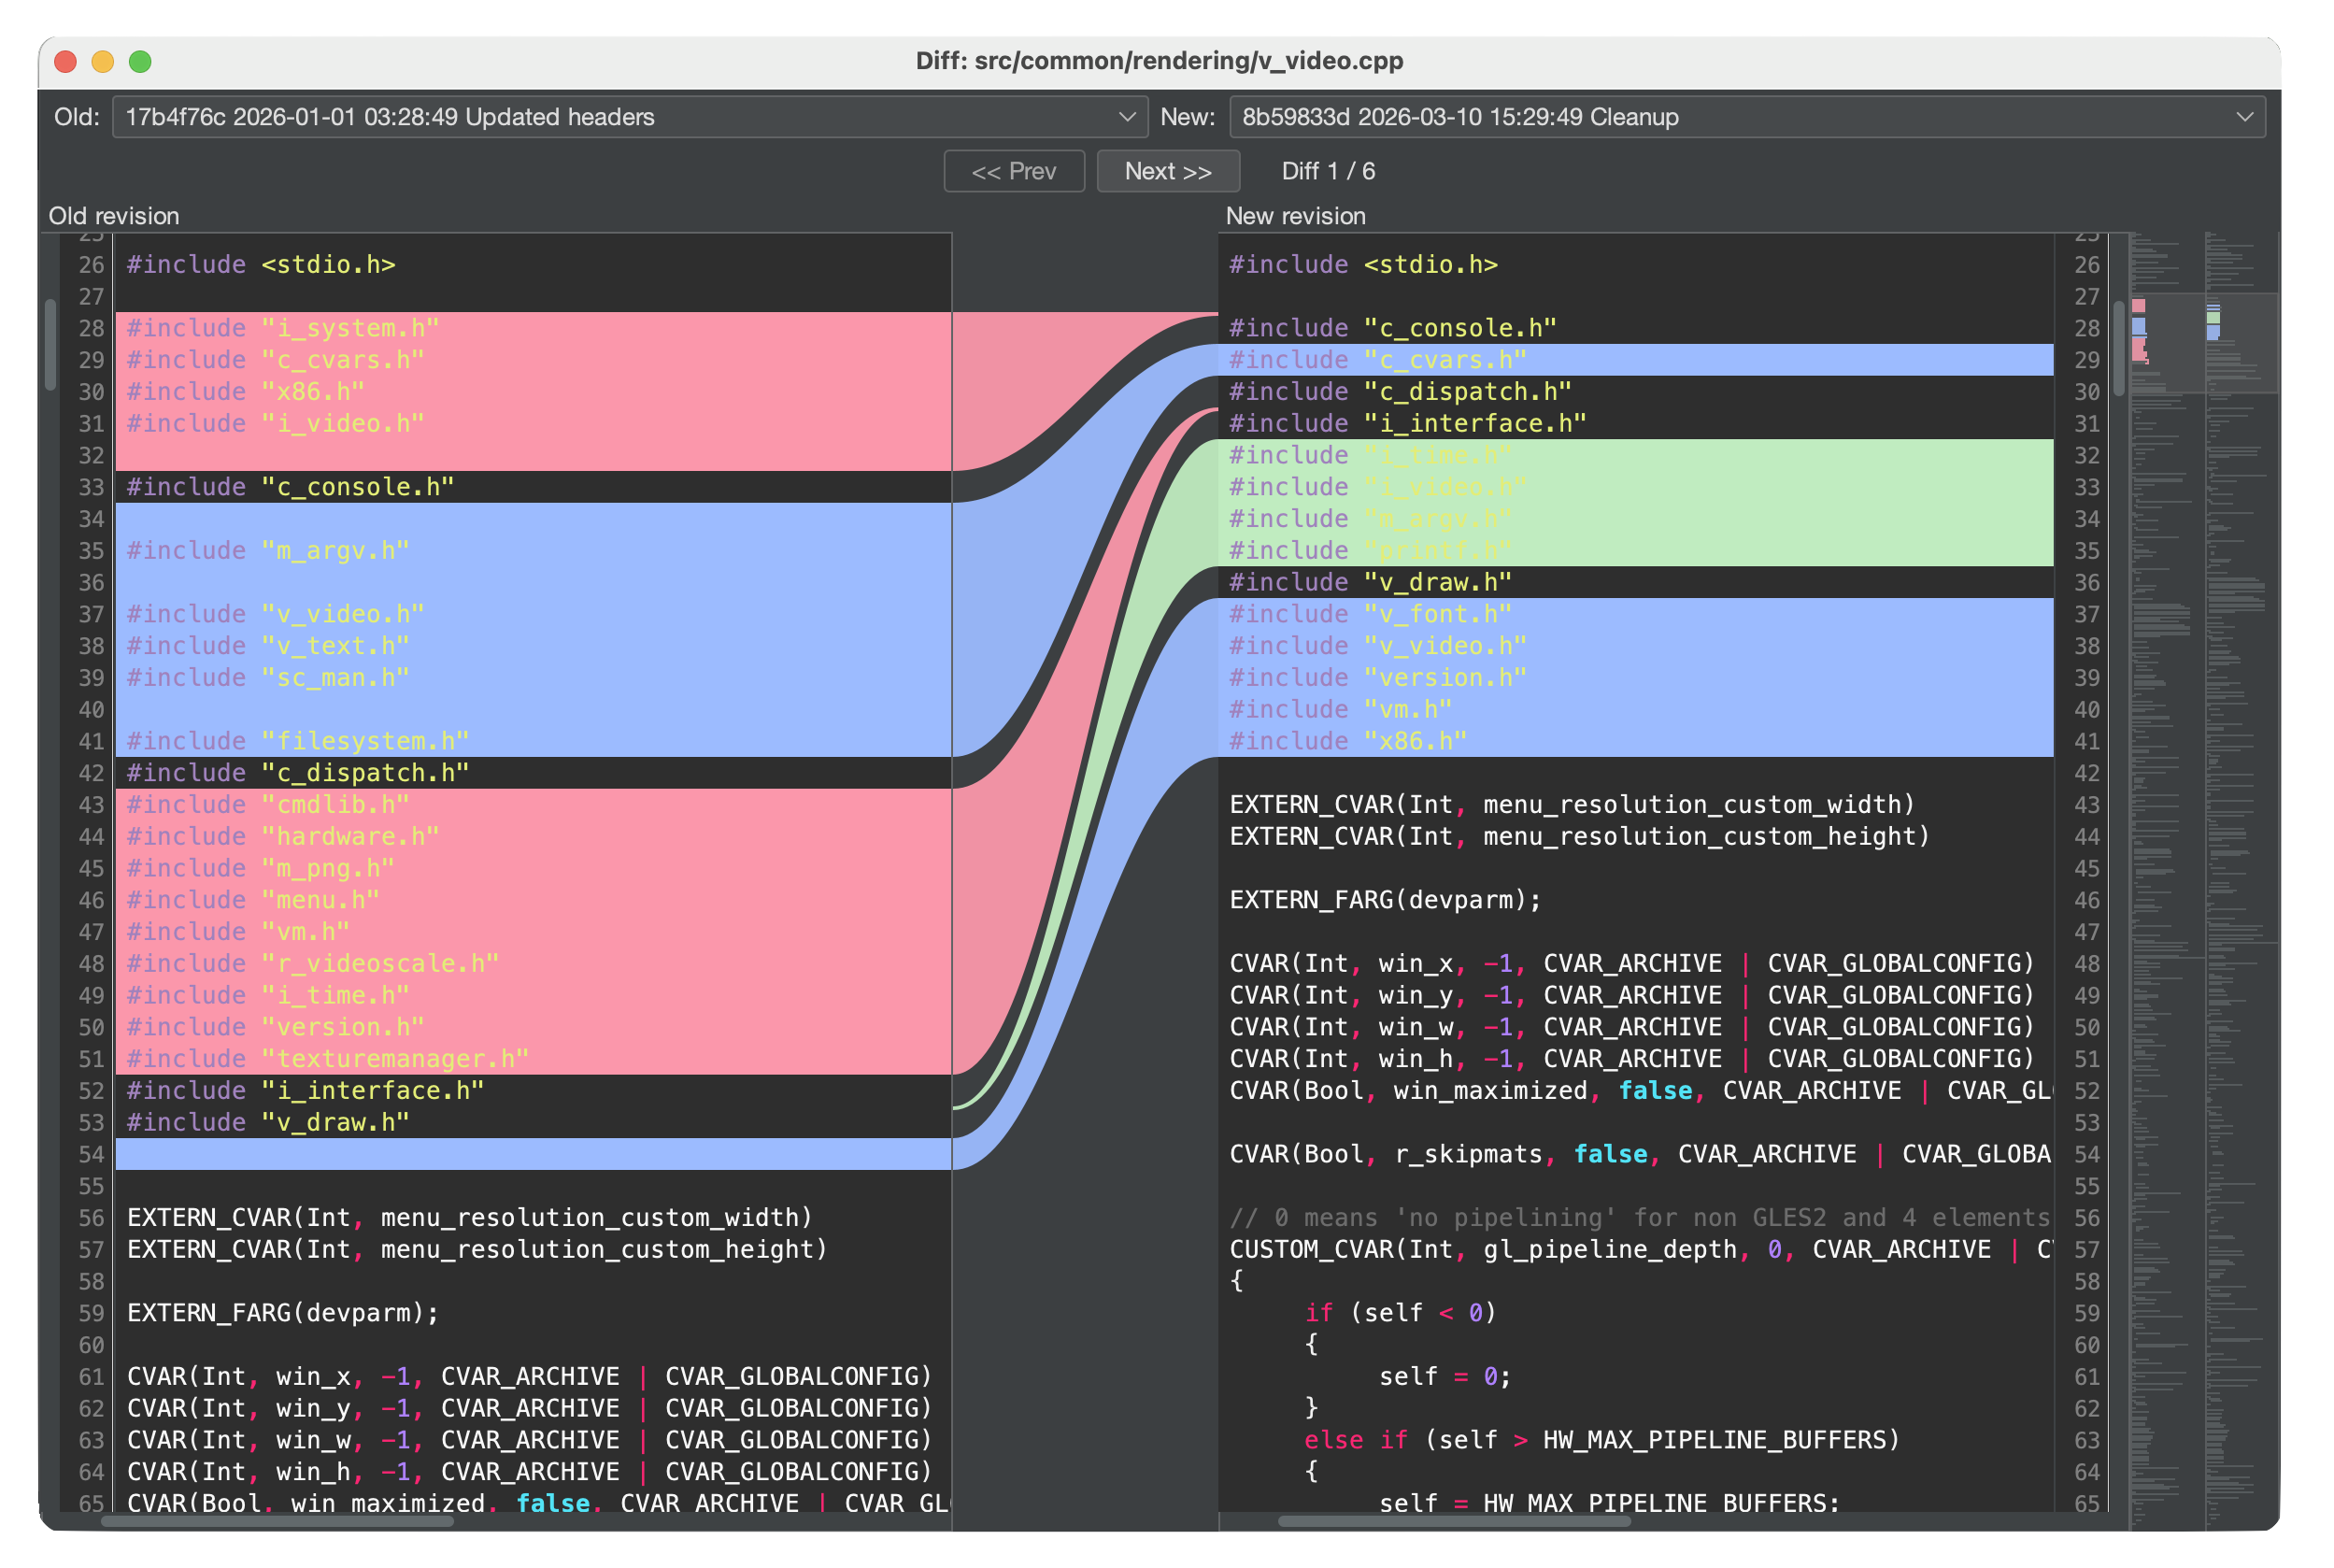Click line number 54 in the new revision gutter

pos(2087,1154)
